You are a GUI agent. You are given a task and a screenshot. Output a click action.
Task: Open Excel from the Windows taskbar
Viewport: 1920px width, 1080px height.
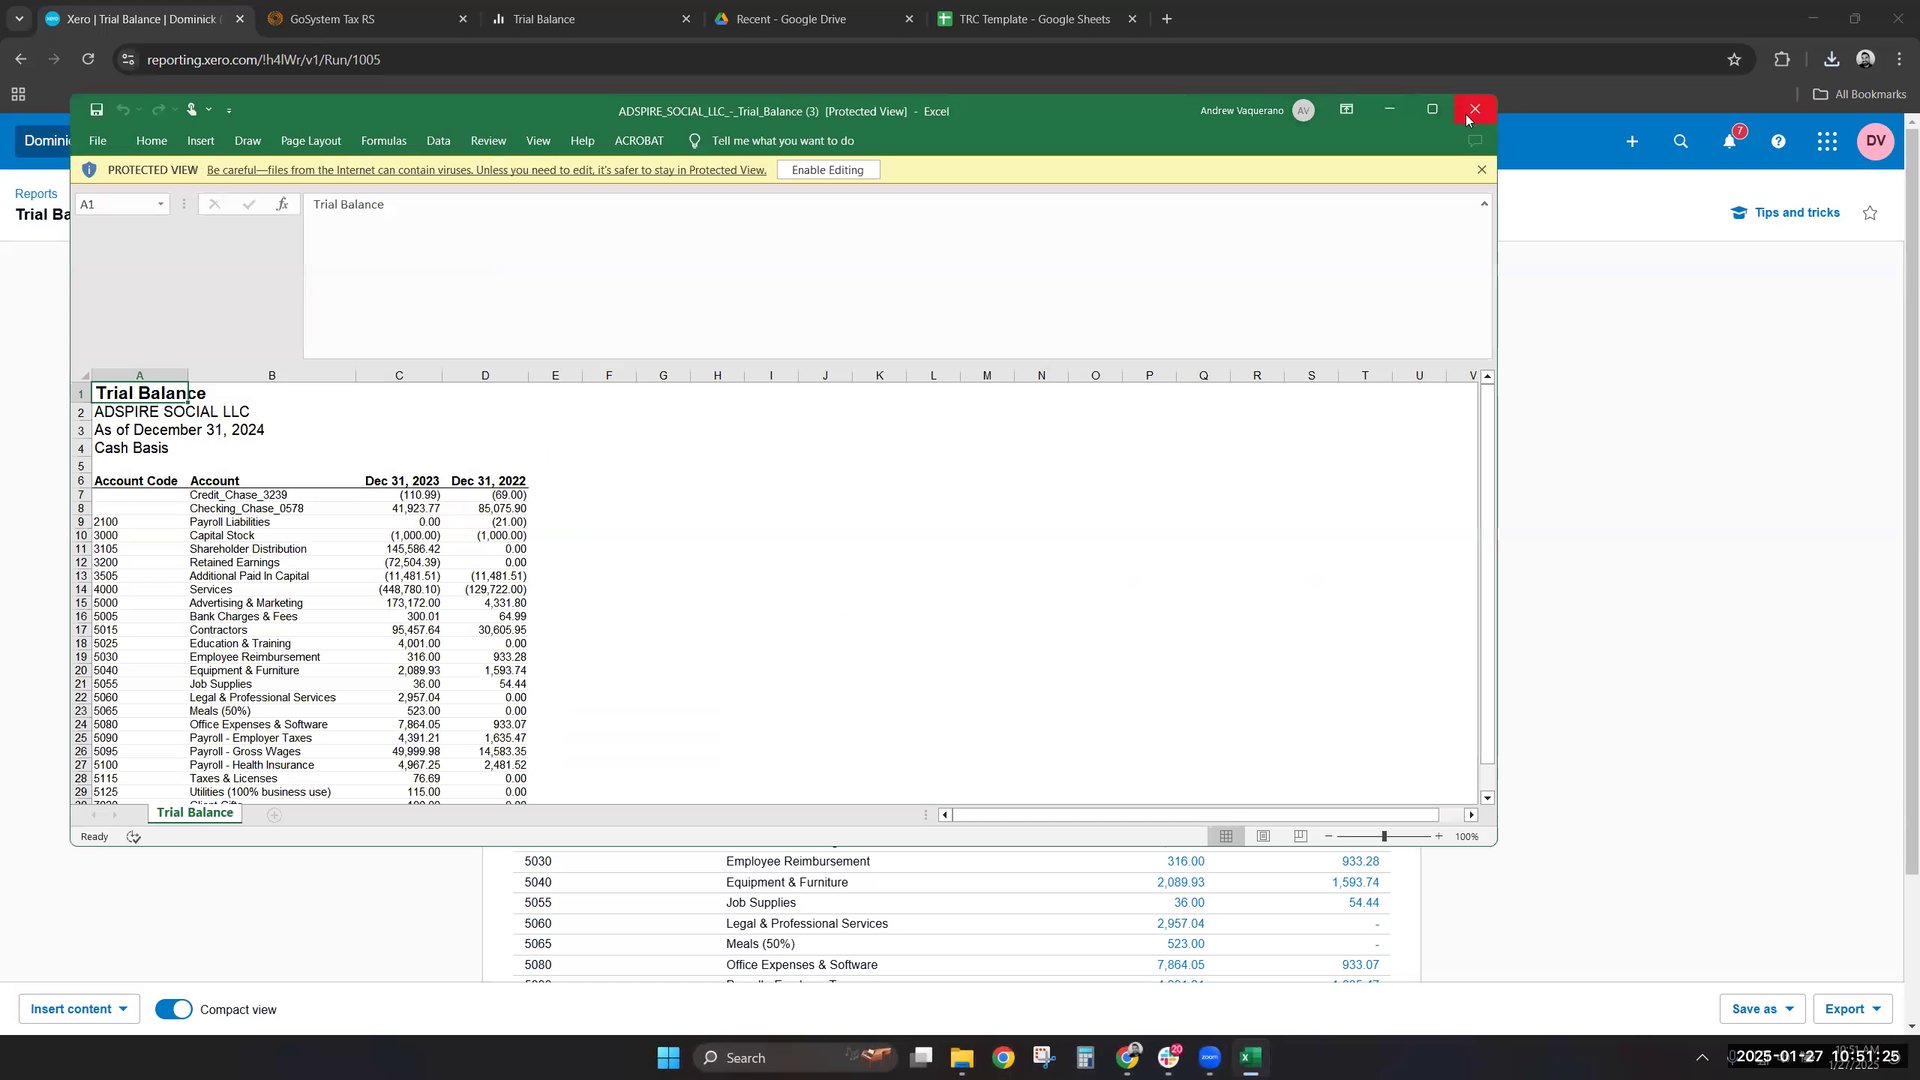coord(1250,1057)
